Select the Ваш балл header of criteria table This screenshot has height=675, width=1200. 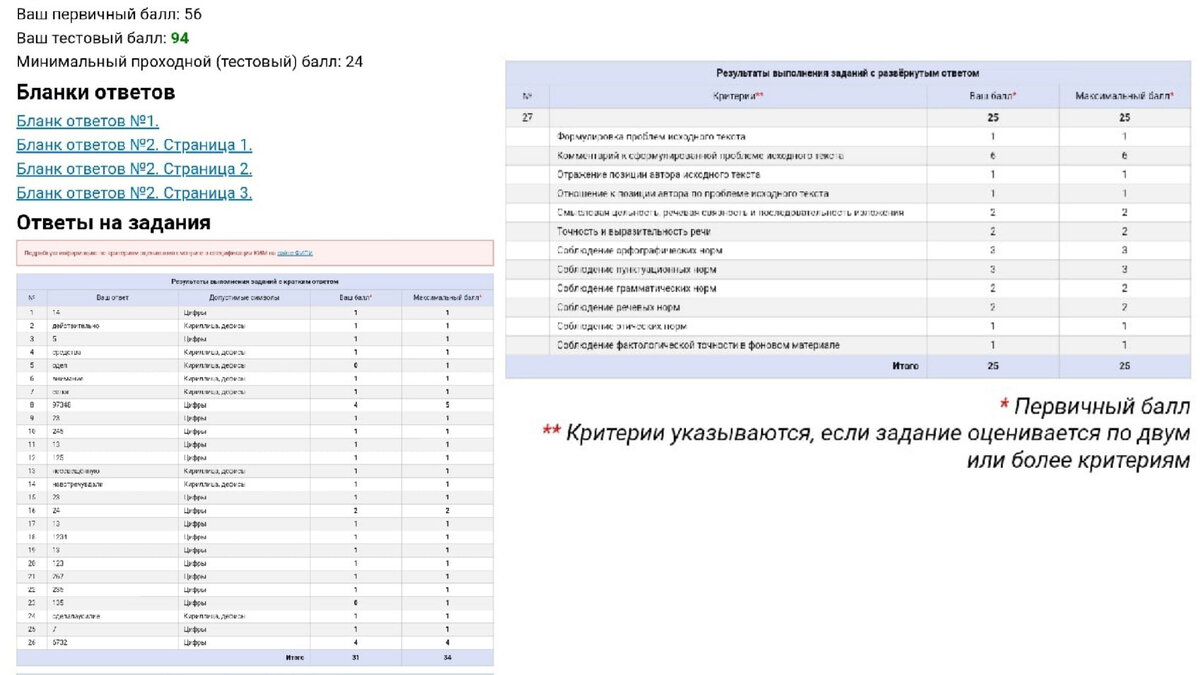993,94
